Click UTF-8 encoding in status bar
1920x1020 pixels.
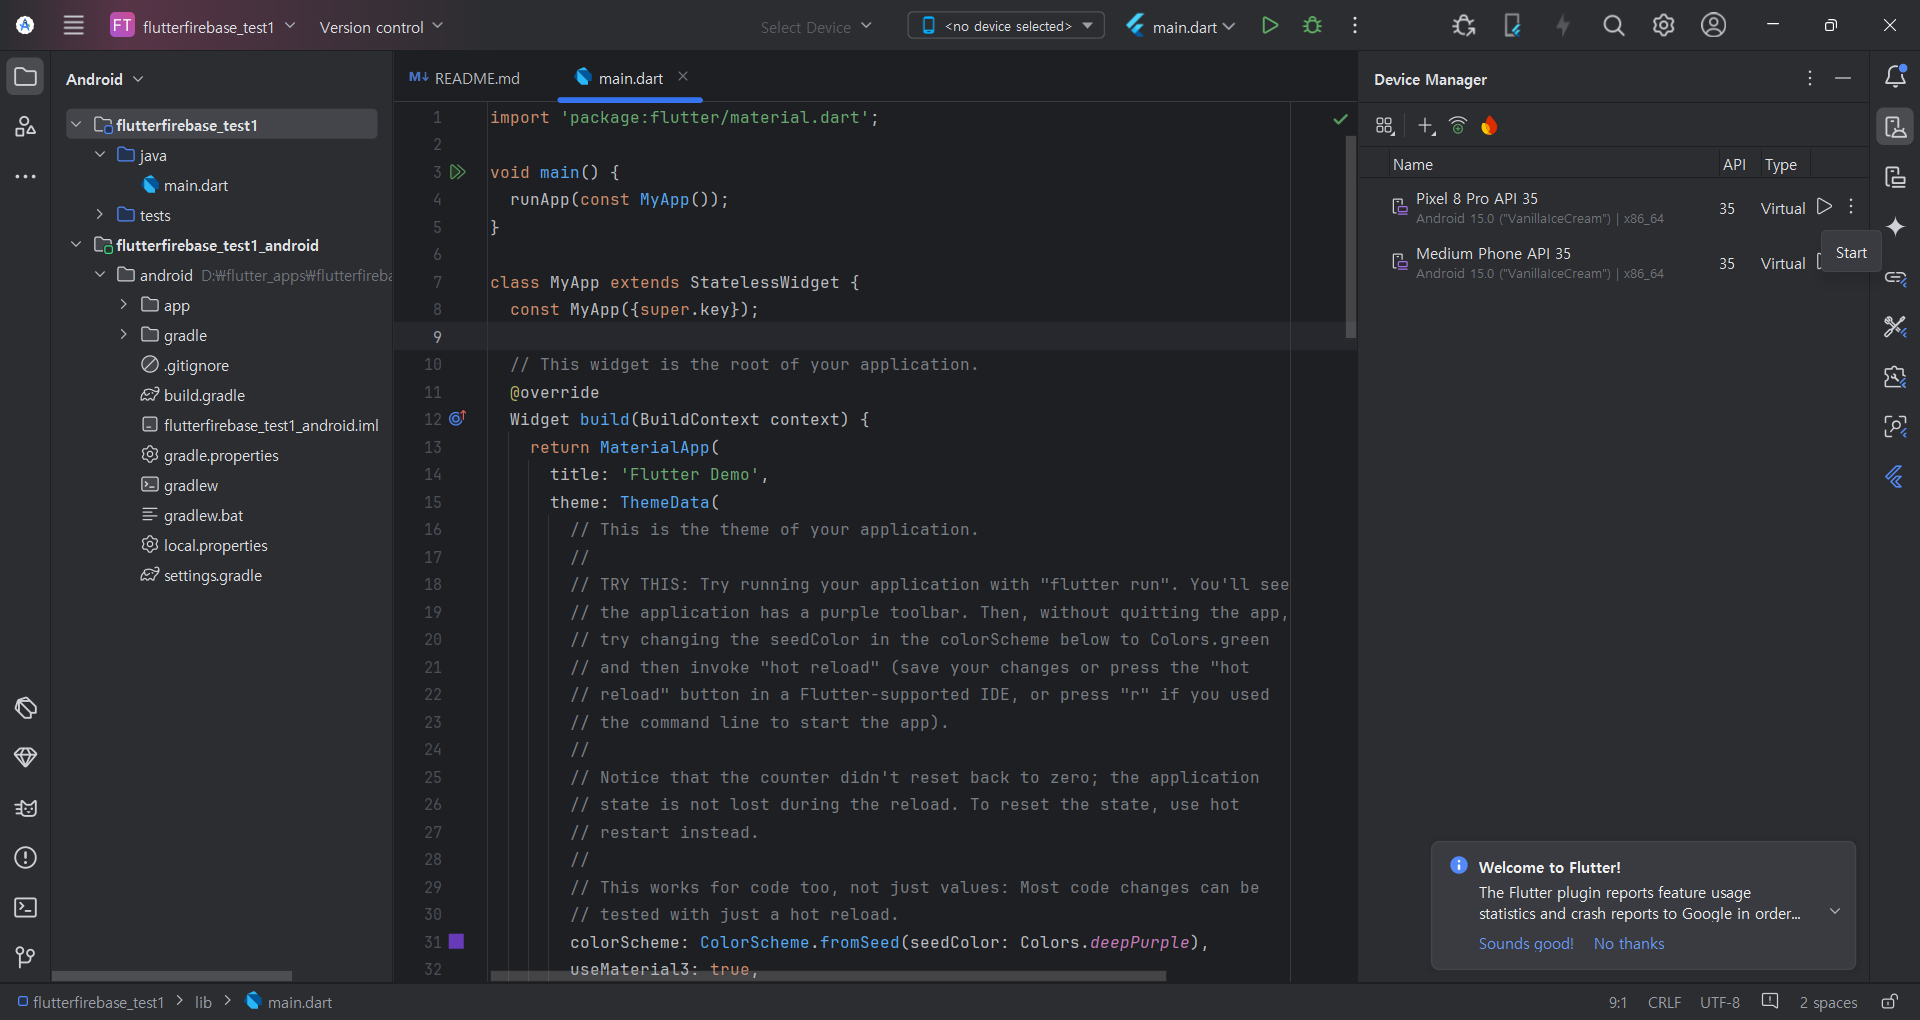[x=1720, y=1002]
